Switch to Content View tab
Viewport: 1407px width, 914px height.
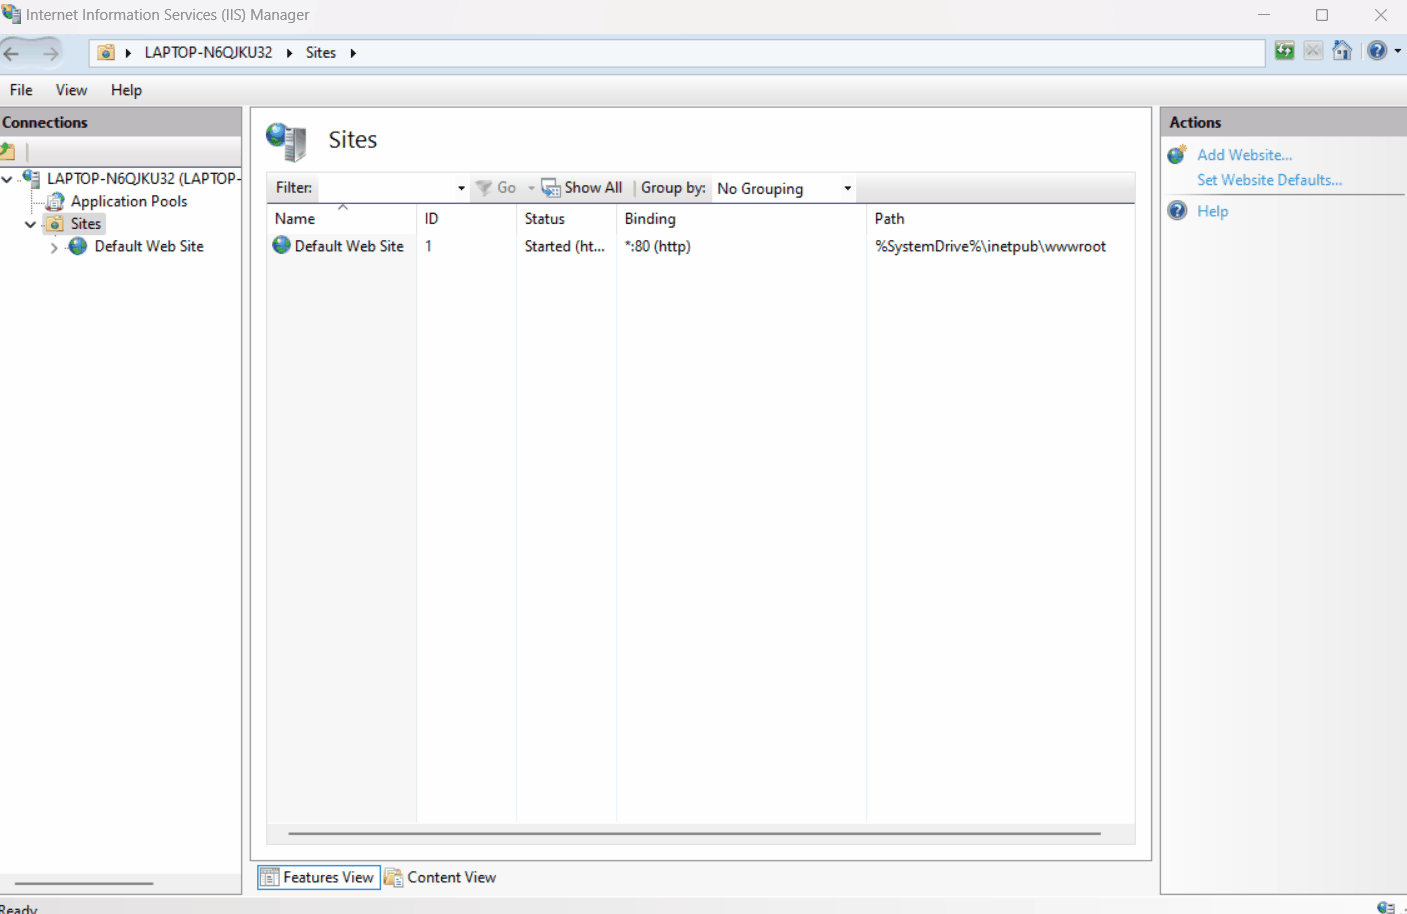(x=441, y=877)
